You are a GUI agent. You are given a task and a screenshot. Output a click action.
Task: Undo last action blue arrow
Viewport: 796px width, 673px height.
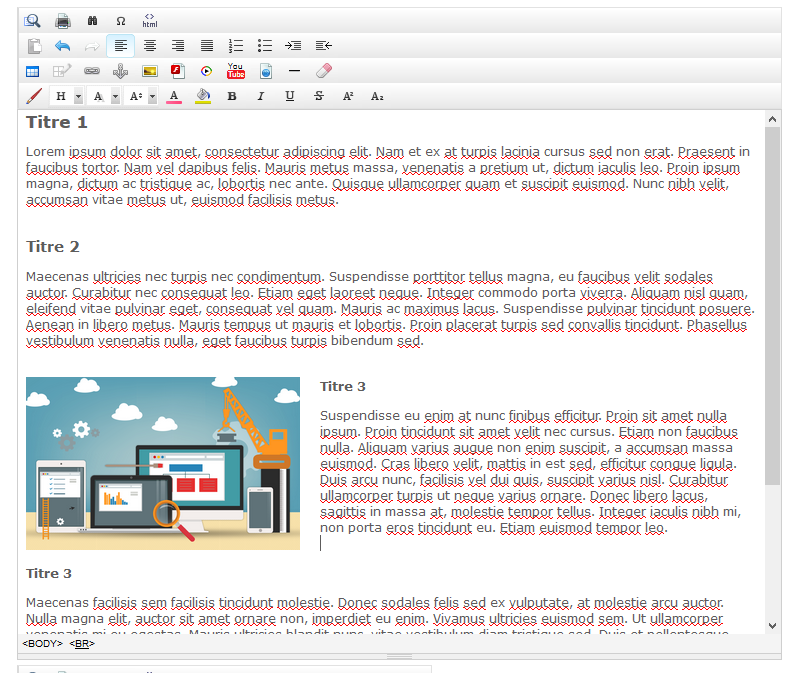pos(62,46)
